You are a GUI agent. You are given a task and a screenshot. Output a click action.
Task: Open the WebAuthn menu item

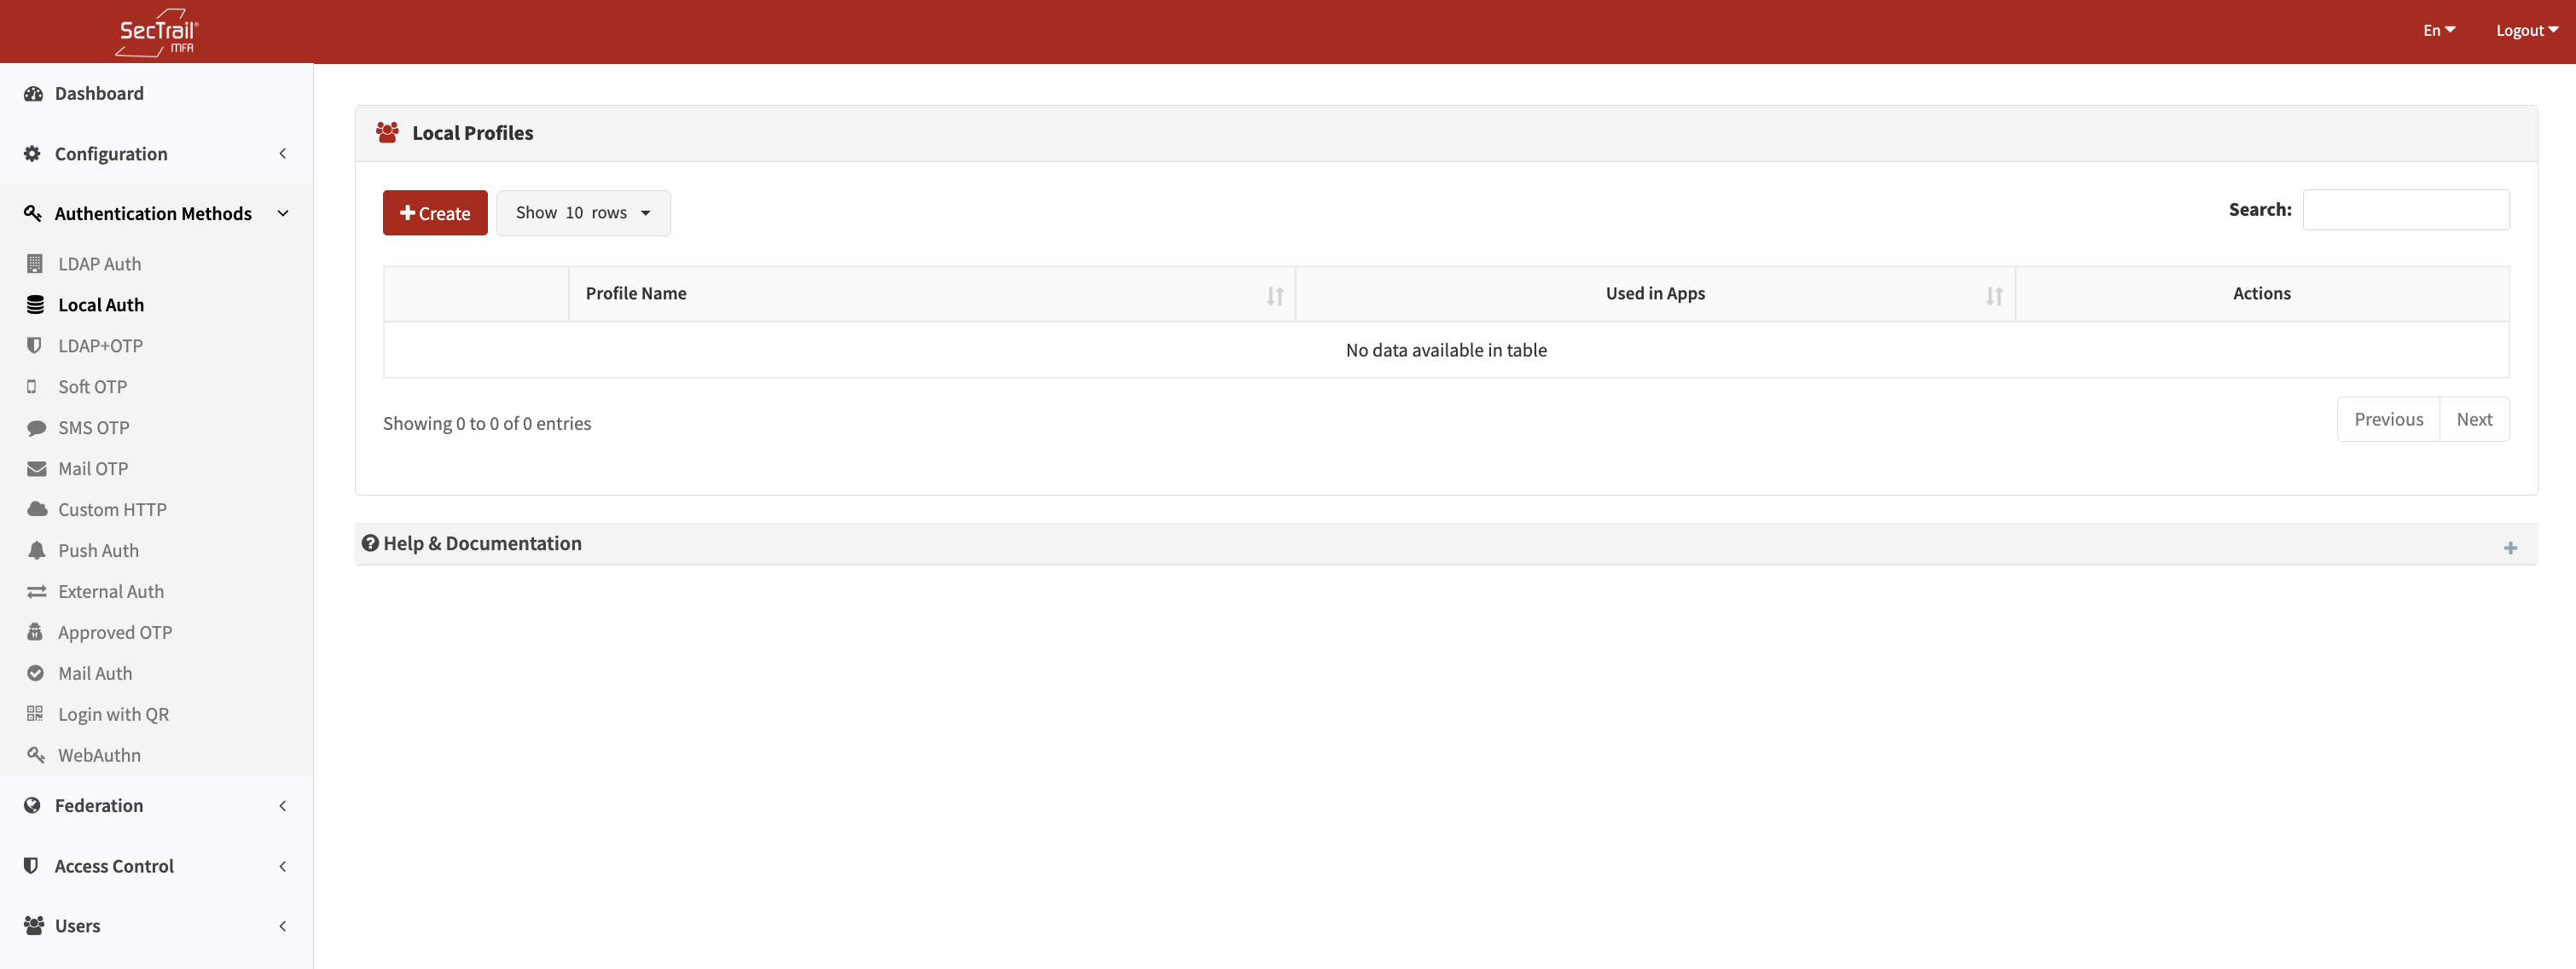(99, 755)
